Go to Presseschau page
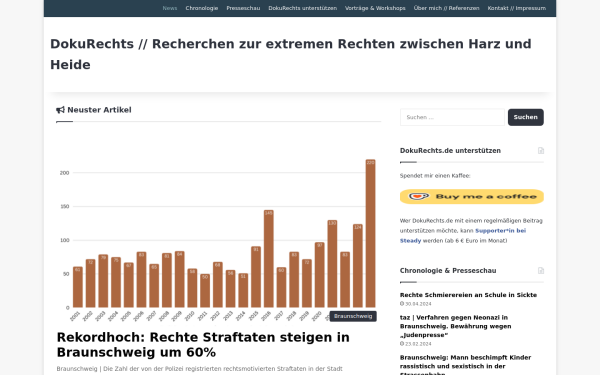 pyautogui.click(x=243, y=8)
